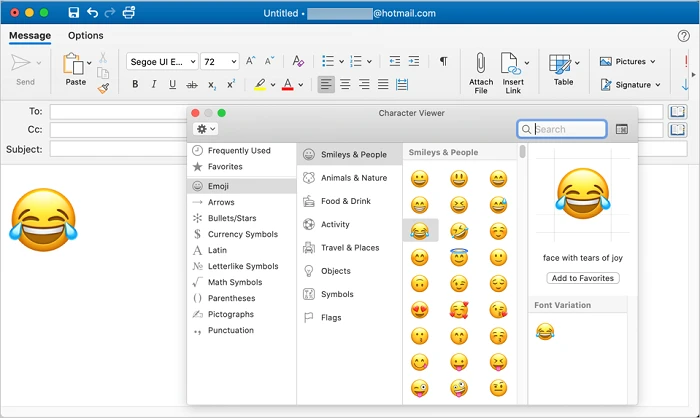Select the Format Painter brush icon
This screenshot has height=418, width=700.
point(103,88)
